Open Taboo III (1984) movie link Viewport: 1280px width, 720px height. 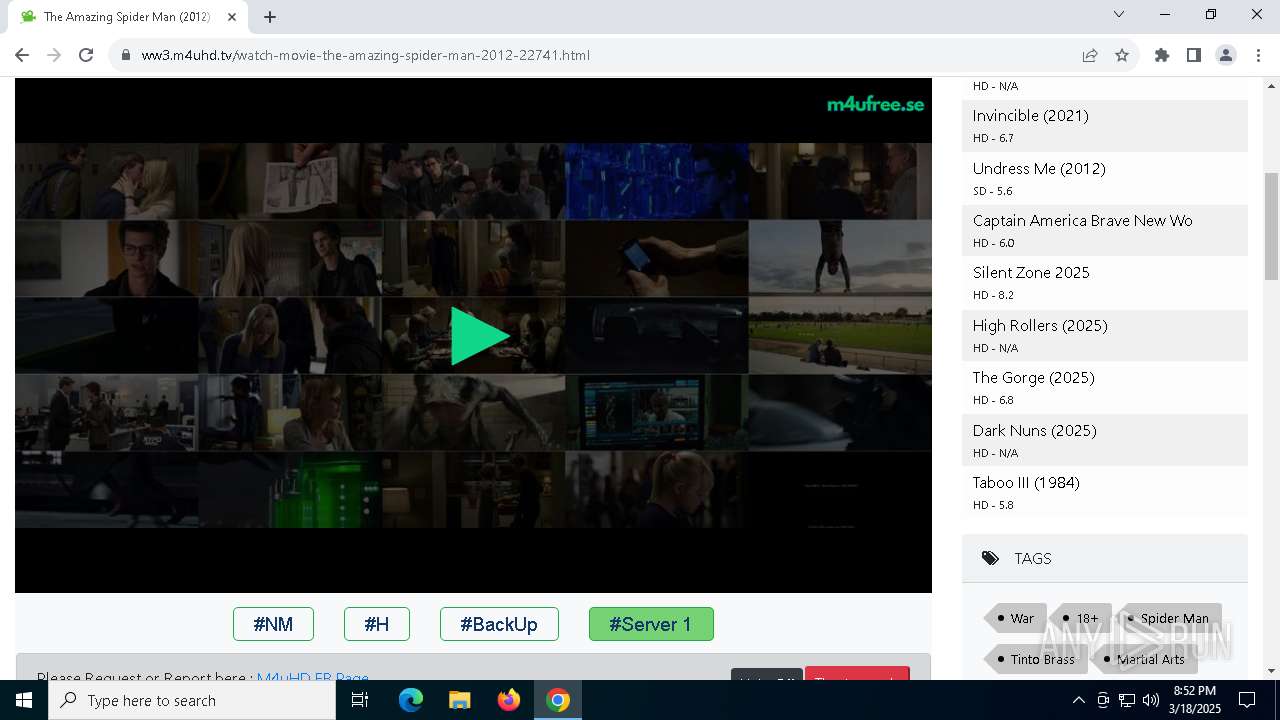click(x=1026, y=483)
